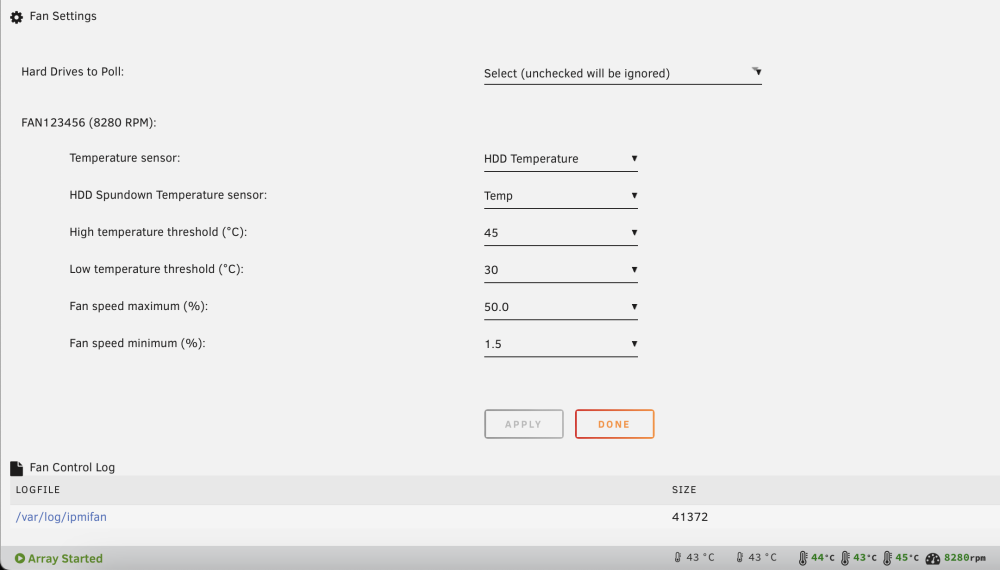Image resolution: width=1000 pixels, height=570 pixels.
Task: Click the HDD Spundown Temperature sensor label
Action: (x=168, y=195)
